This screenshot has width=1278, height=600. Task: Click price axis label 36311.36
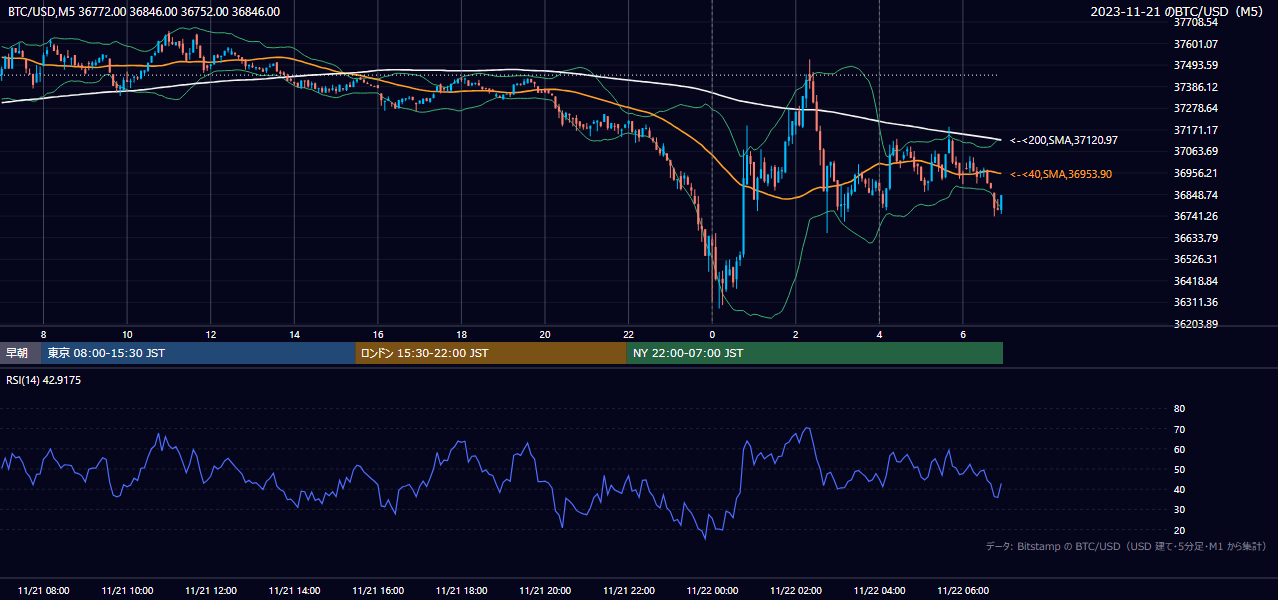pos(1196,302)
